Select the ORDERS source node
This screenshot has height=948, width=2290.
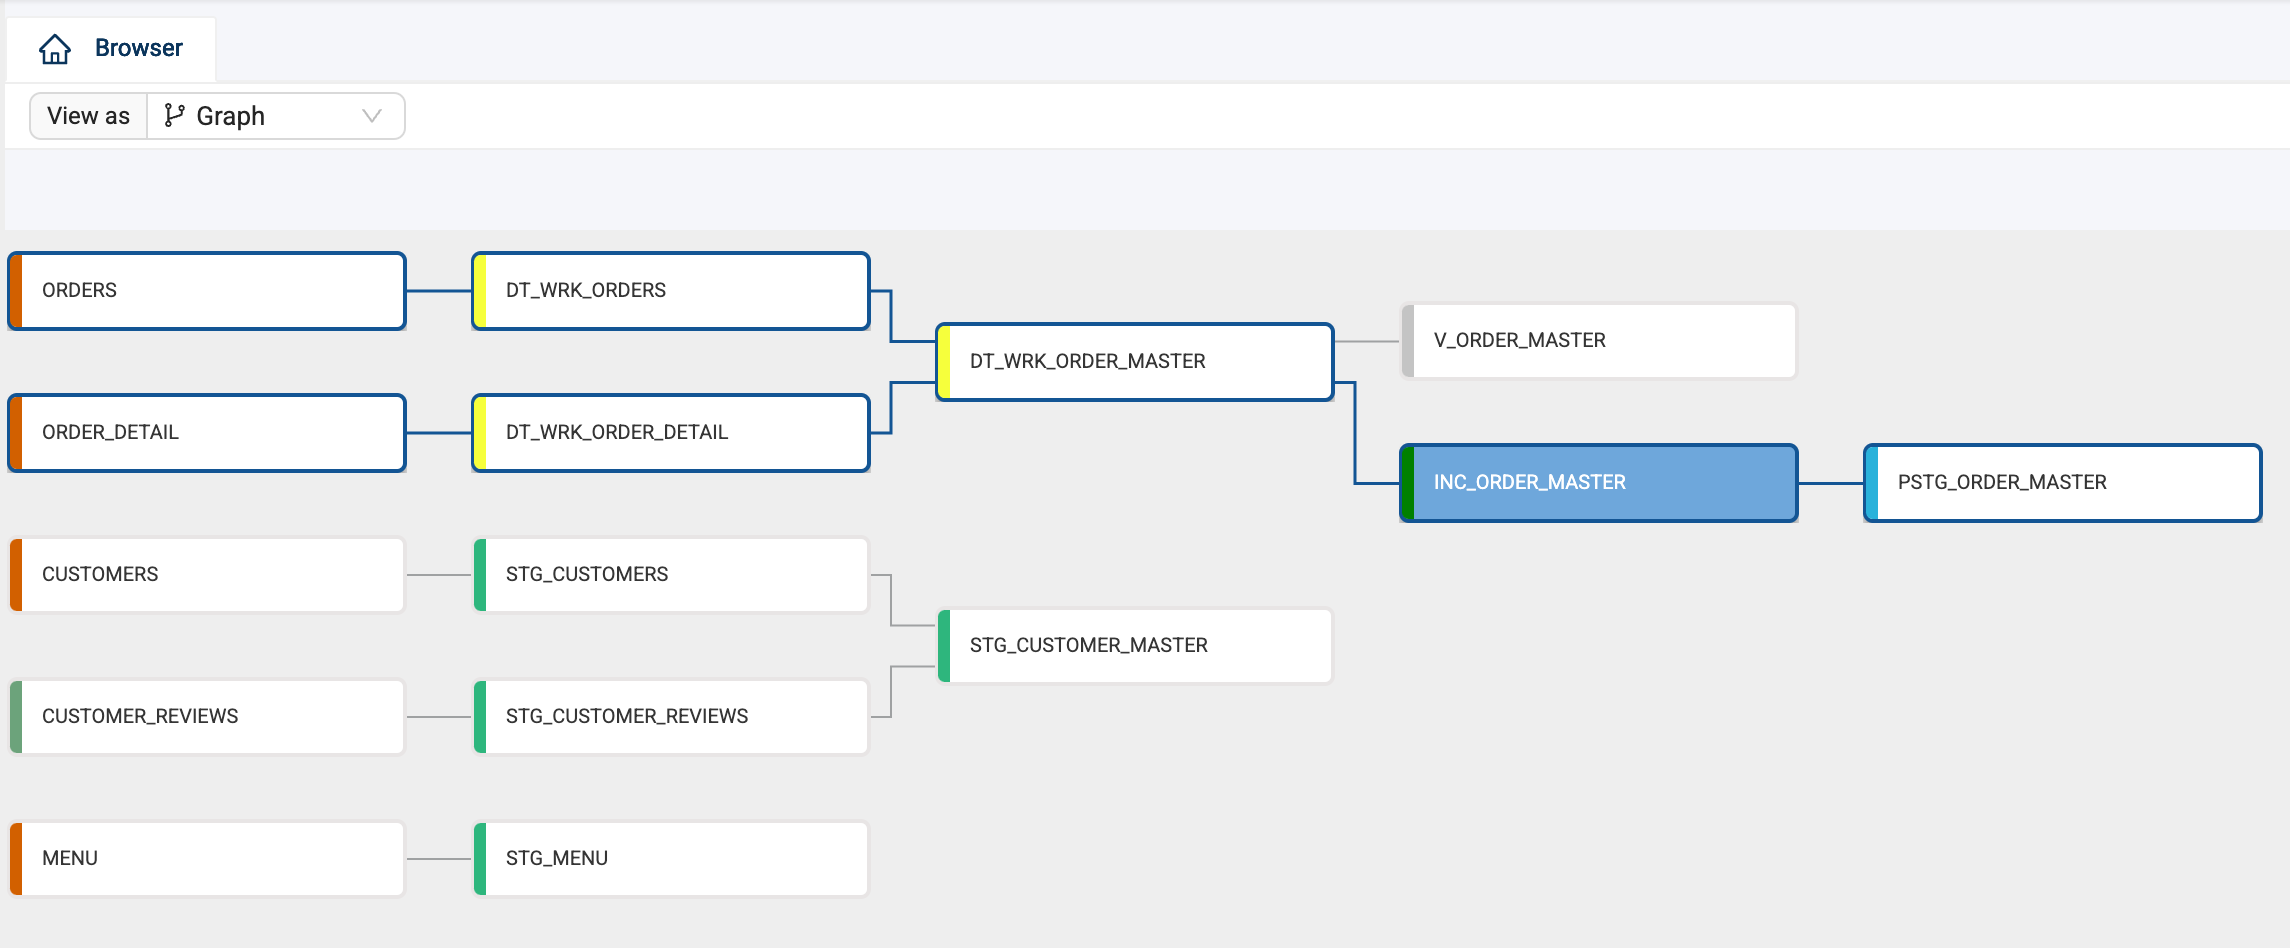pos(207,291)
